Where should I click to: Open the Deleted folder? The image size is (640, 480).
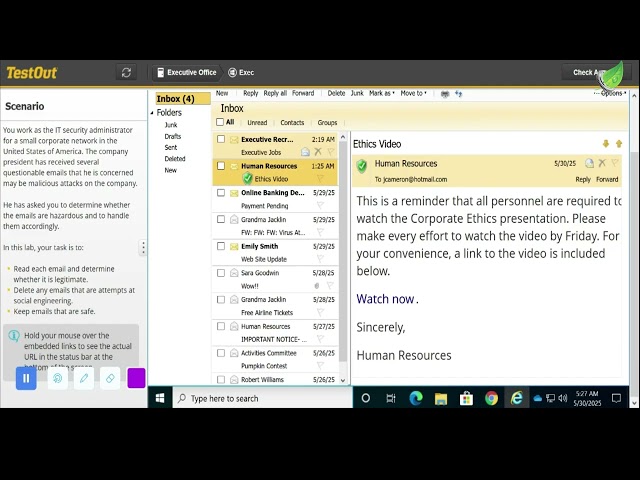(x=175, y=159)
